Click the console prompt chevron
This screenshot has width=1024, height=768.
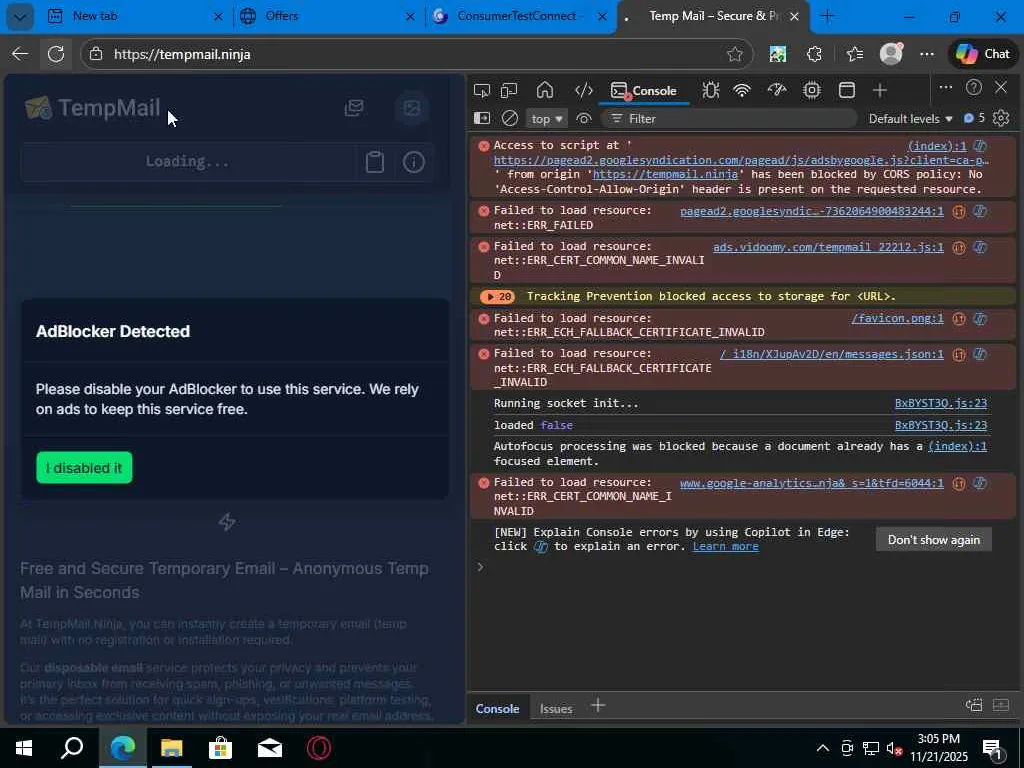(480, 567)
